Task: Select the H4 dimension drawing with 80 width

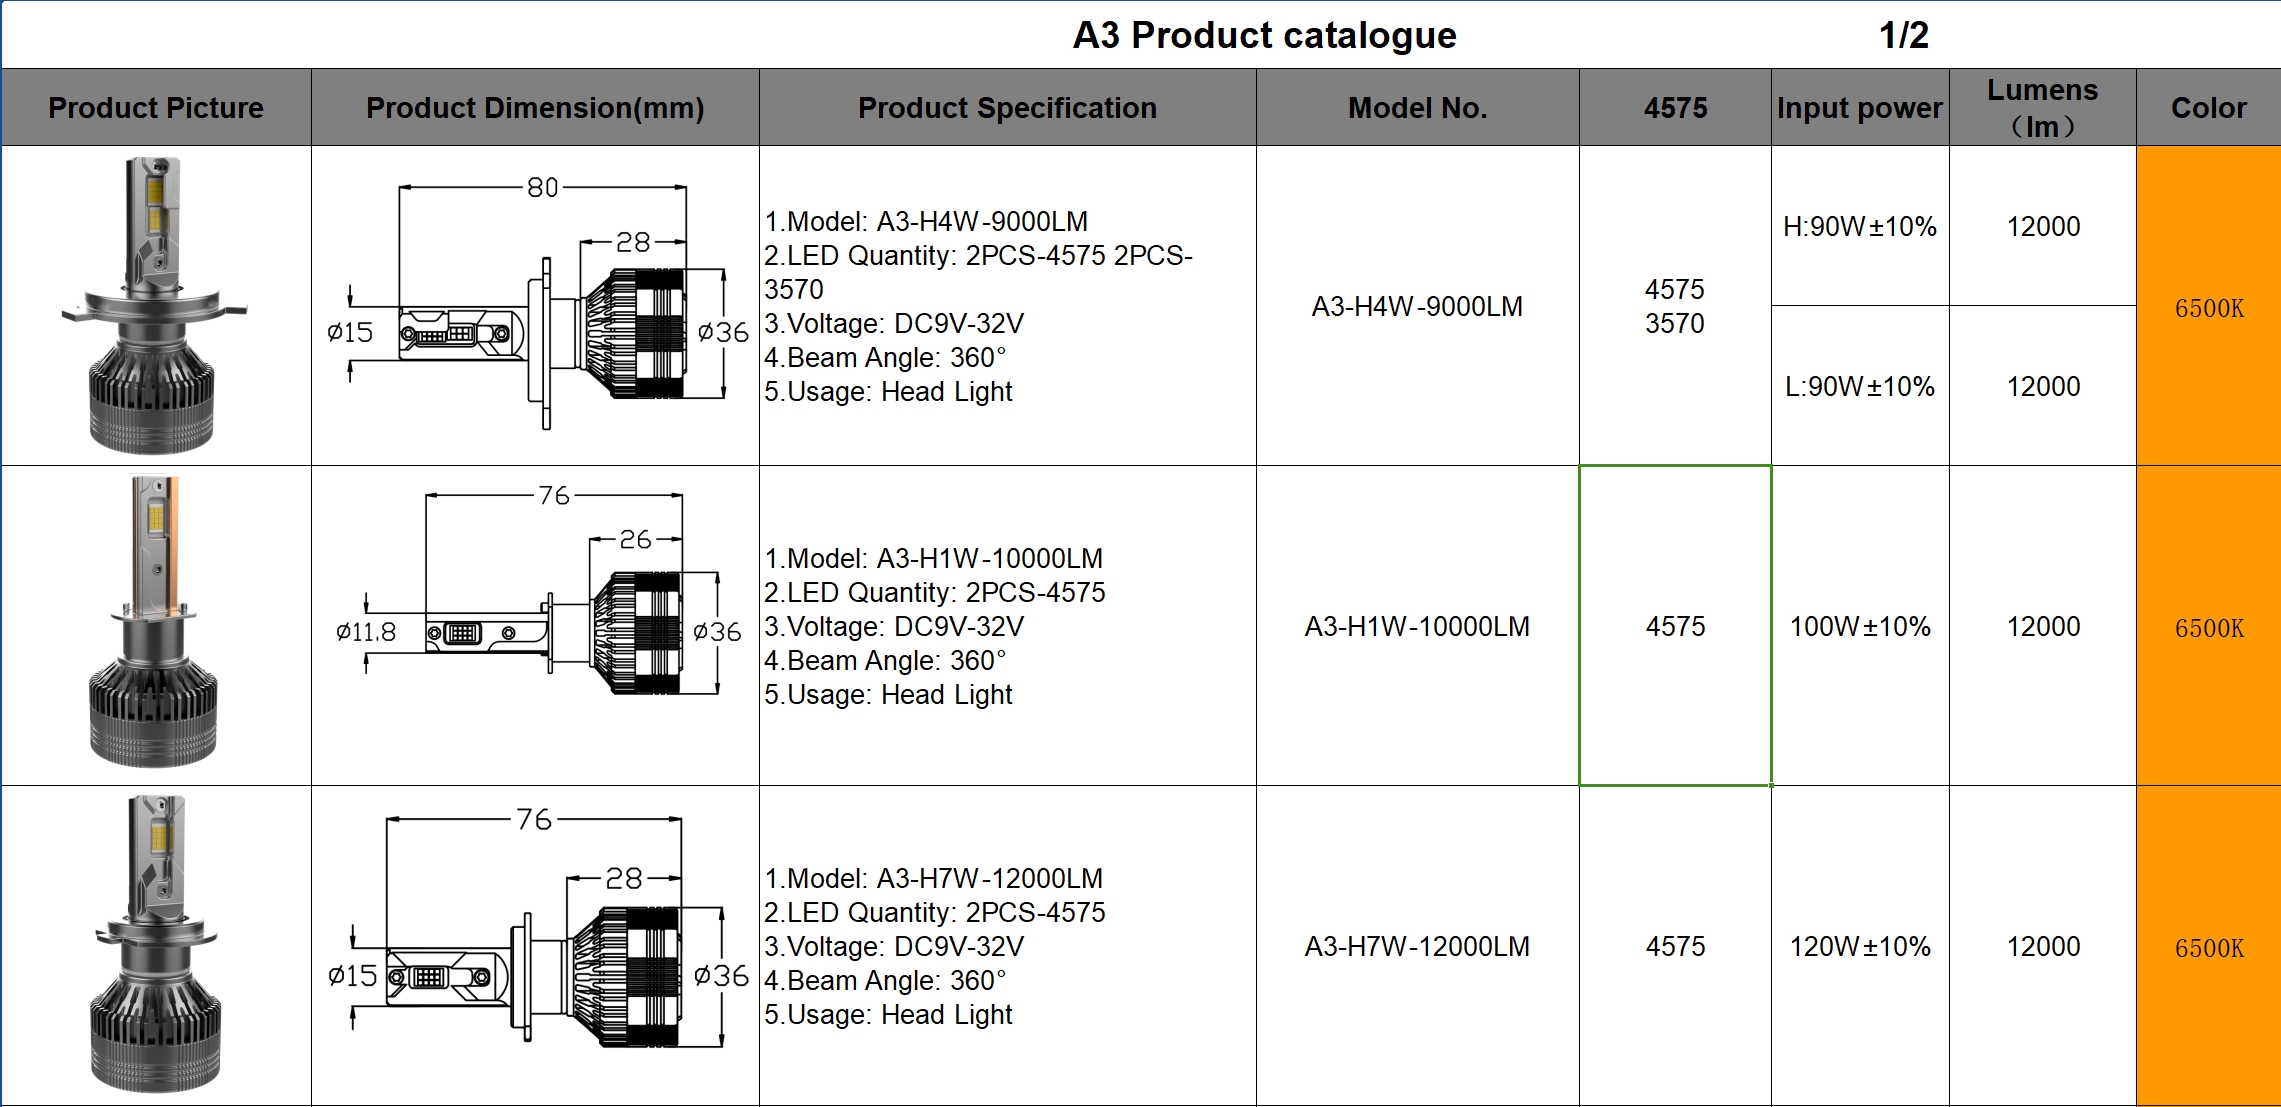Action: [x=536, y=305]
